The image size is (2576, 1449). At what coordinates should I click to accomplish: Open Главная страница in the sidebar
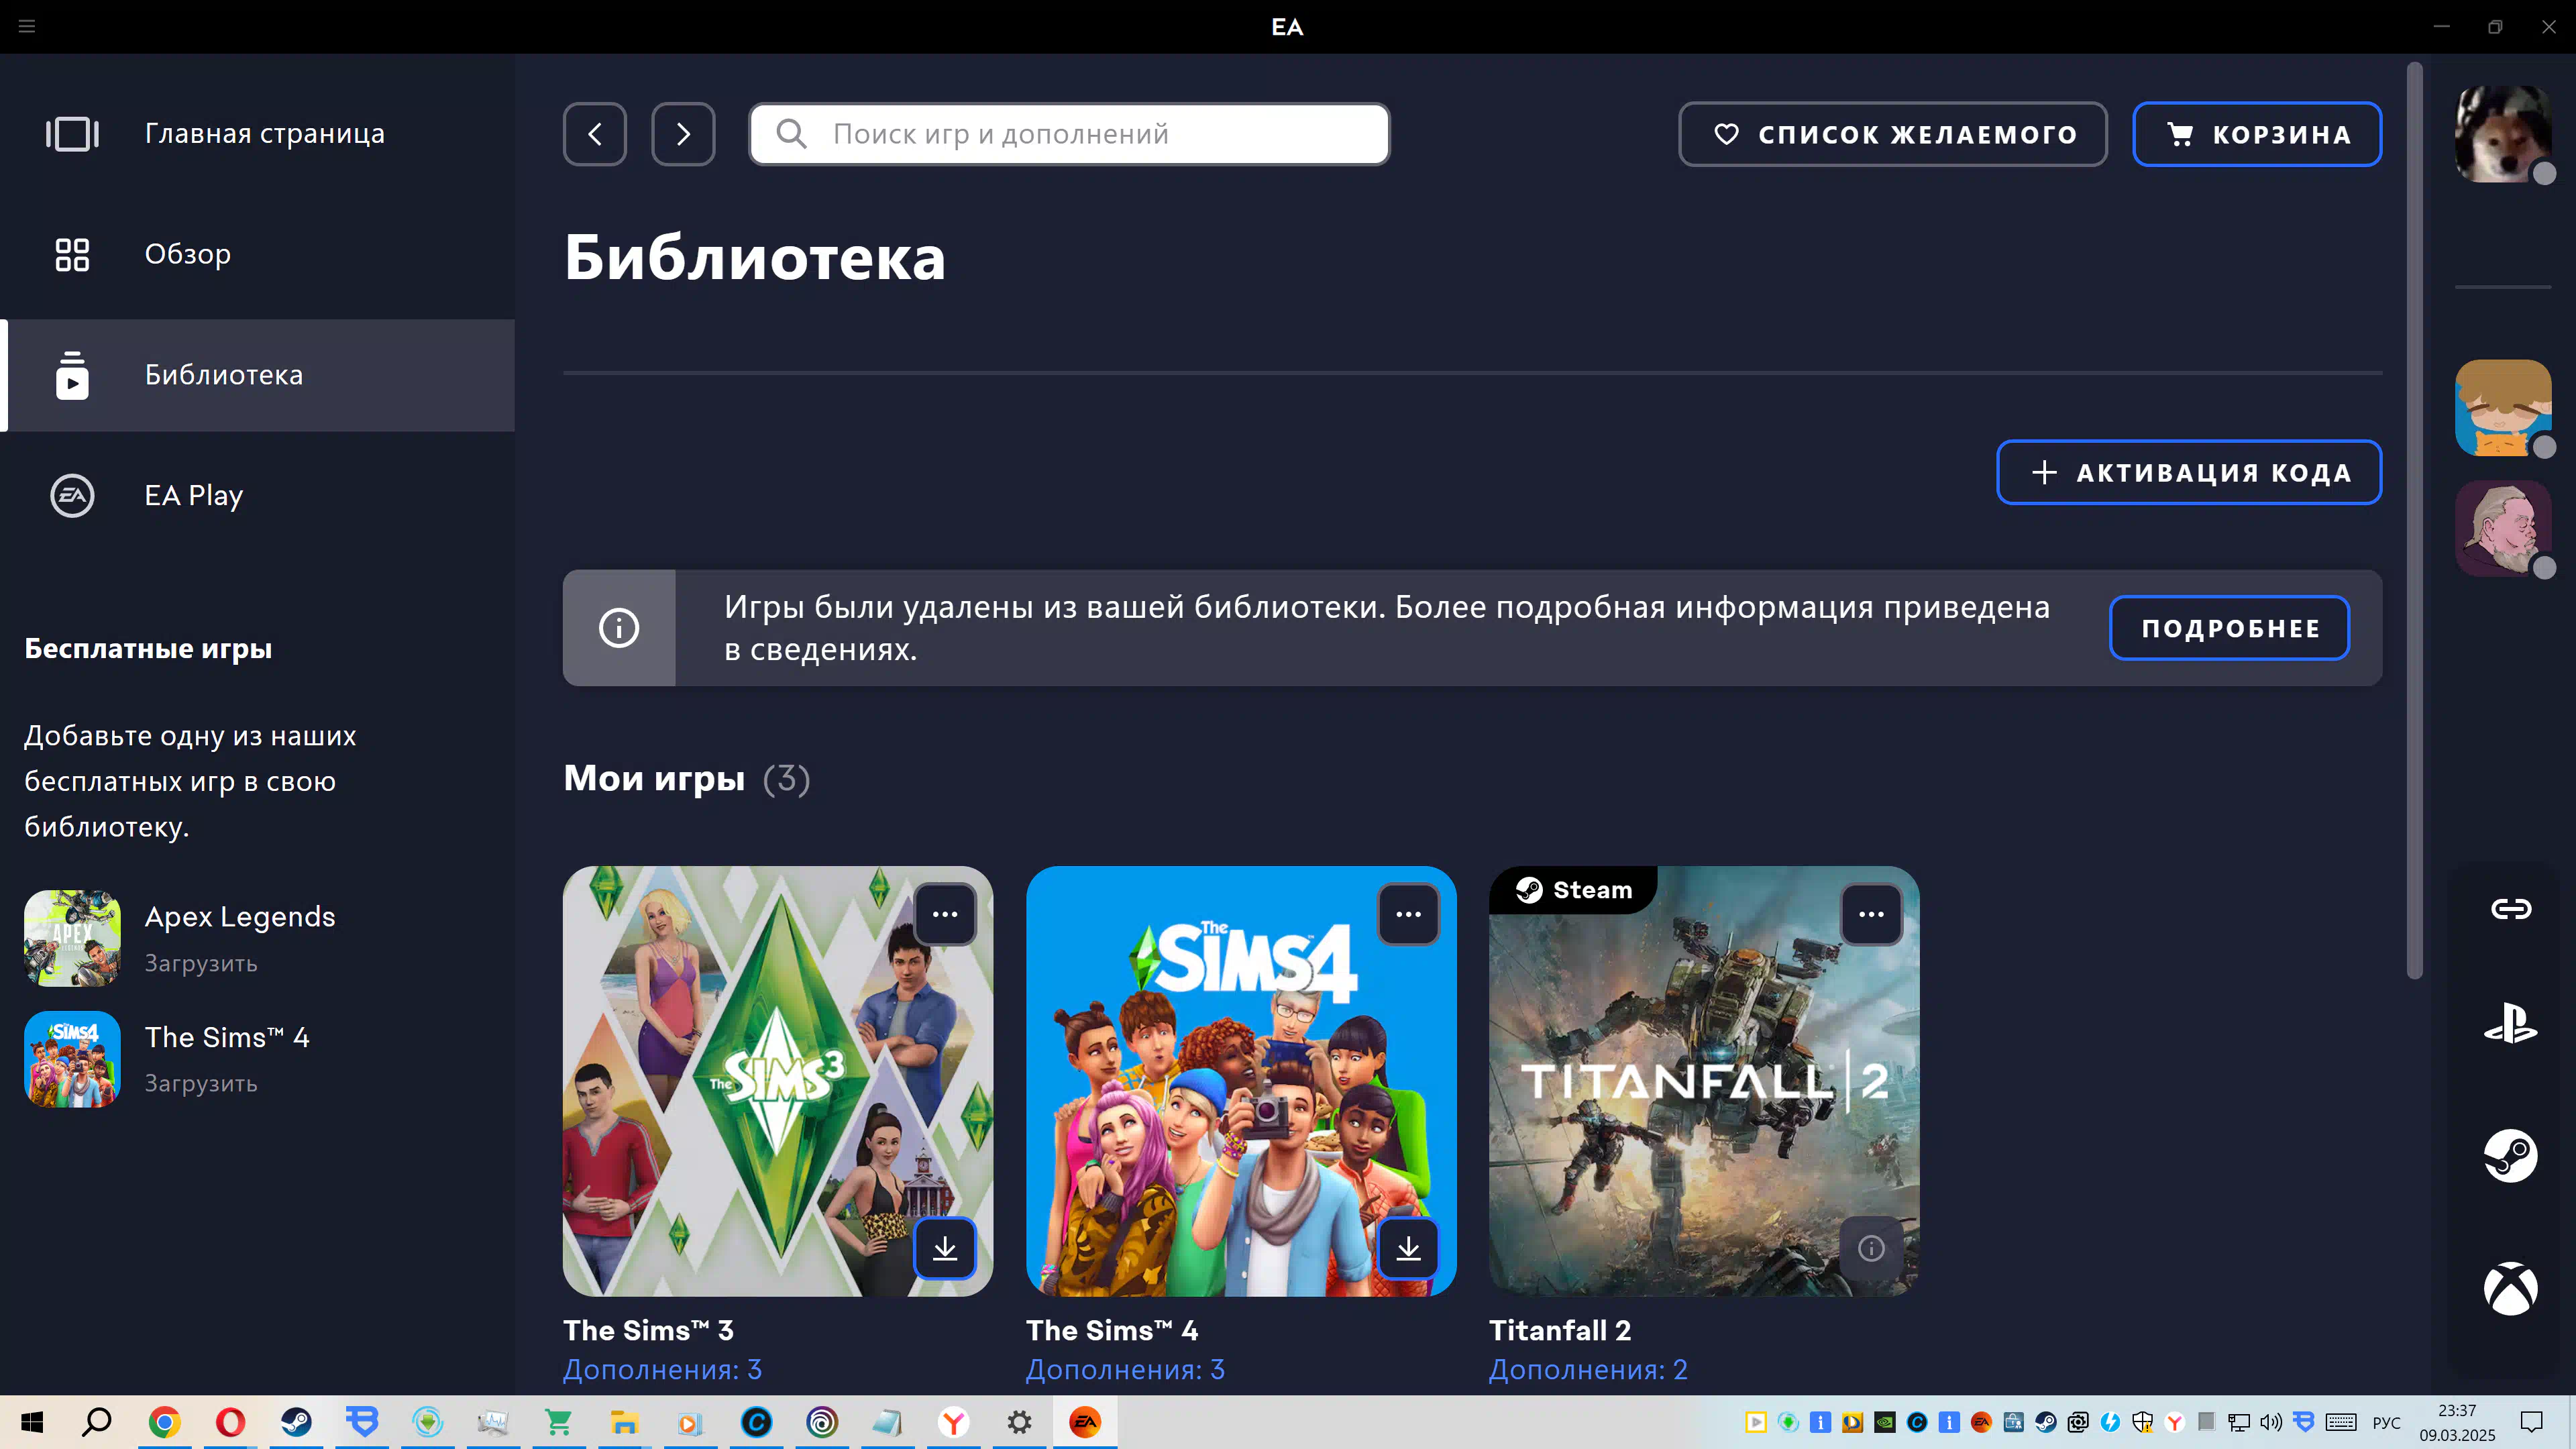257,134
